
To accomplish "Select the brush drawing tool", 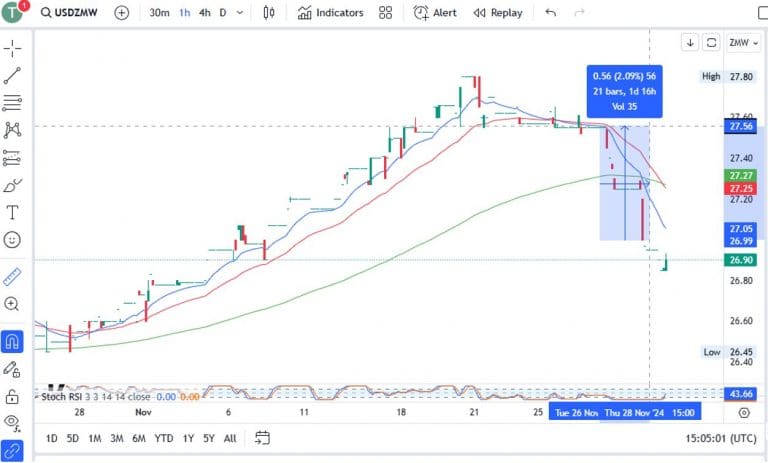I will click(12, 185).
